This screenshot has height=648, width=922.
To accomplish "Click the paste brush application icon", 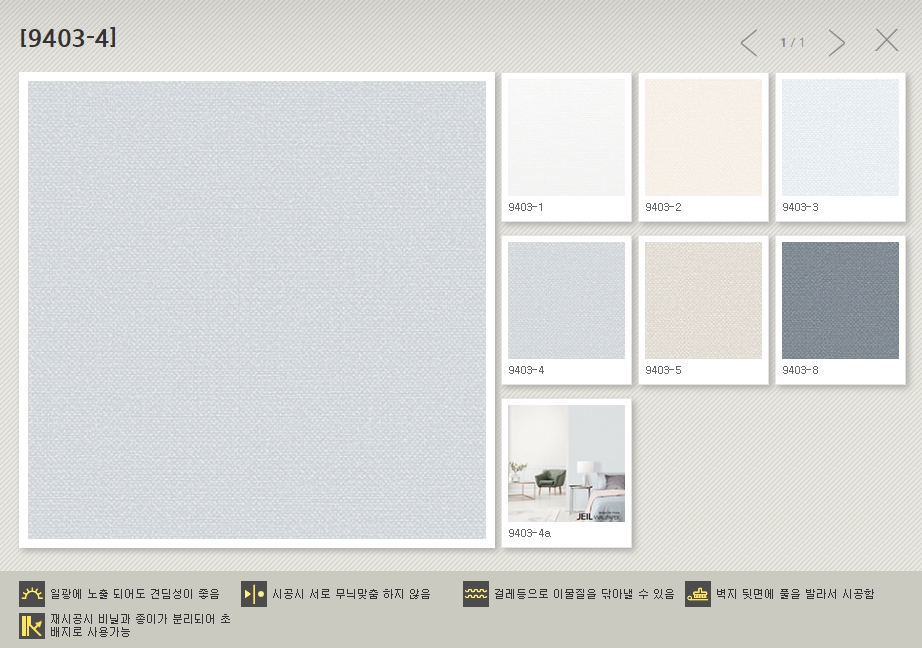I will pos(698,594).
